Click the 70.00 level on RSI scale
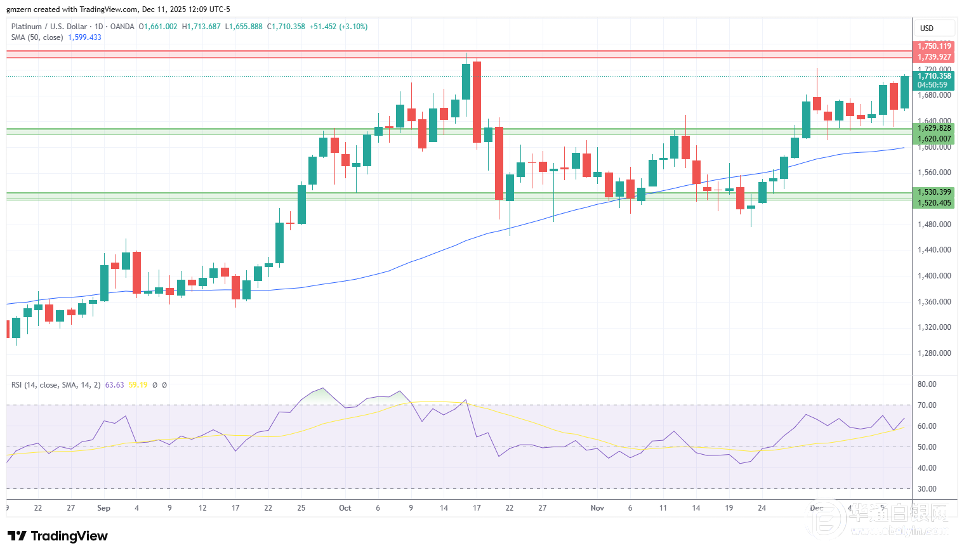This screenshot has width=964, height=556. coord(927,405)
